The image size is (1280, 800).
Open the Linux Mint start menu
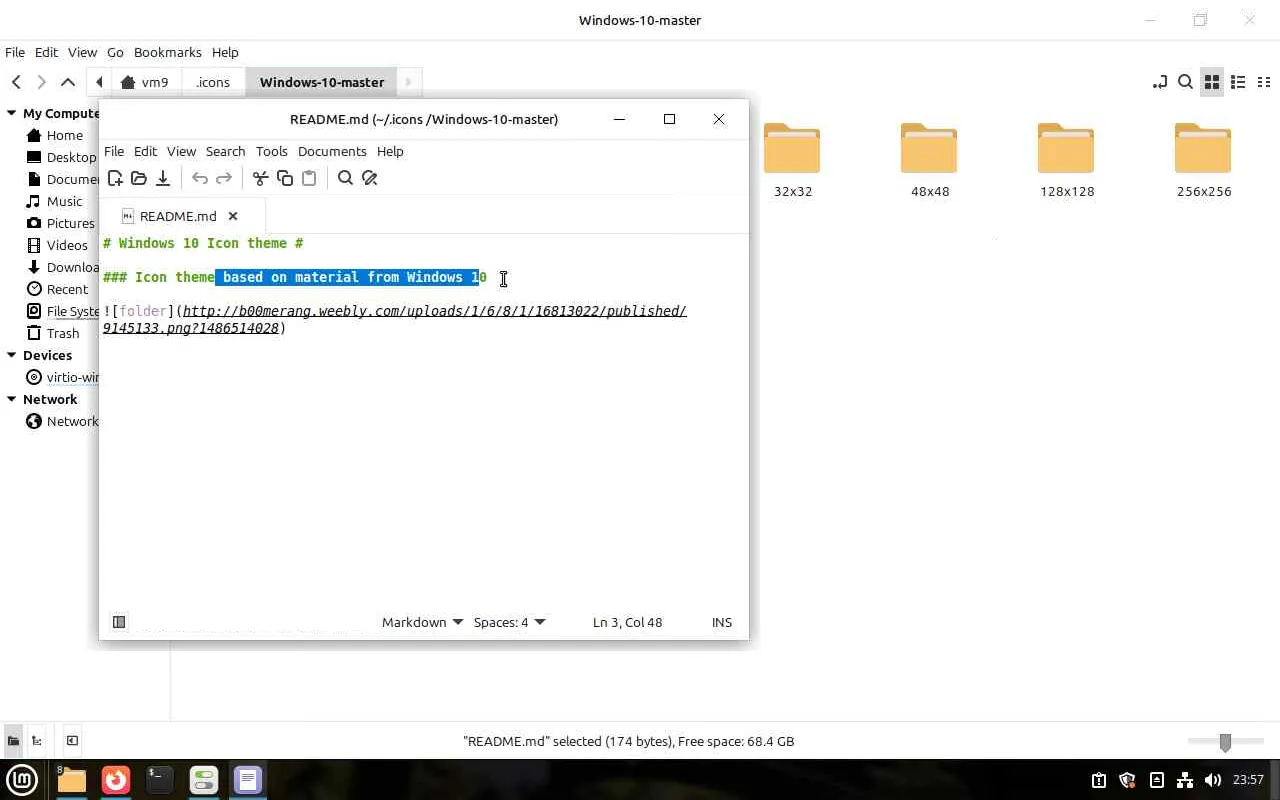(x=22, y=779)
